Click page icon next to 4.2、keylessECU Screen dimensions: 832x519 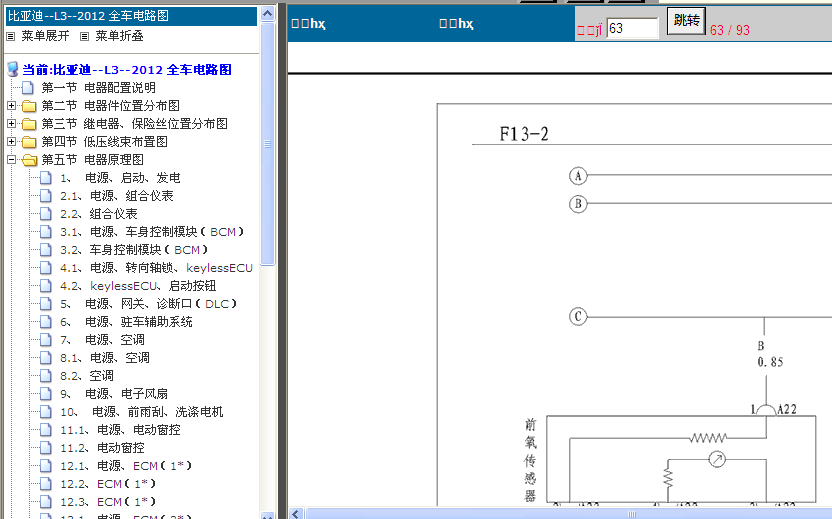pos(46,286)
